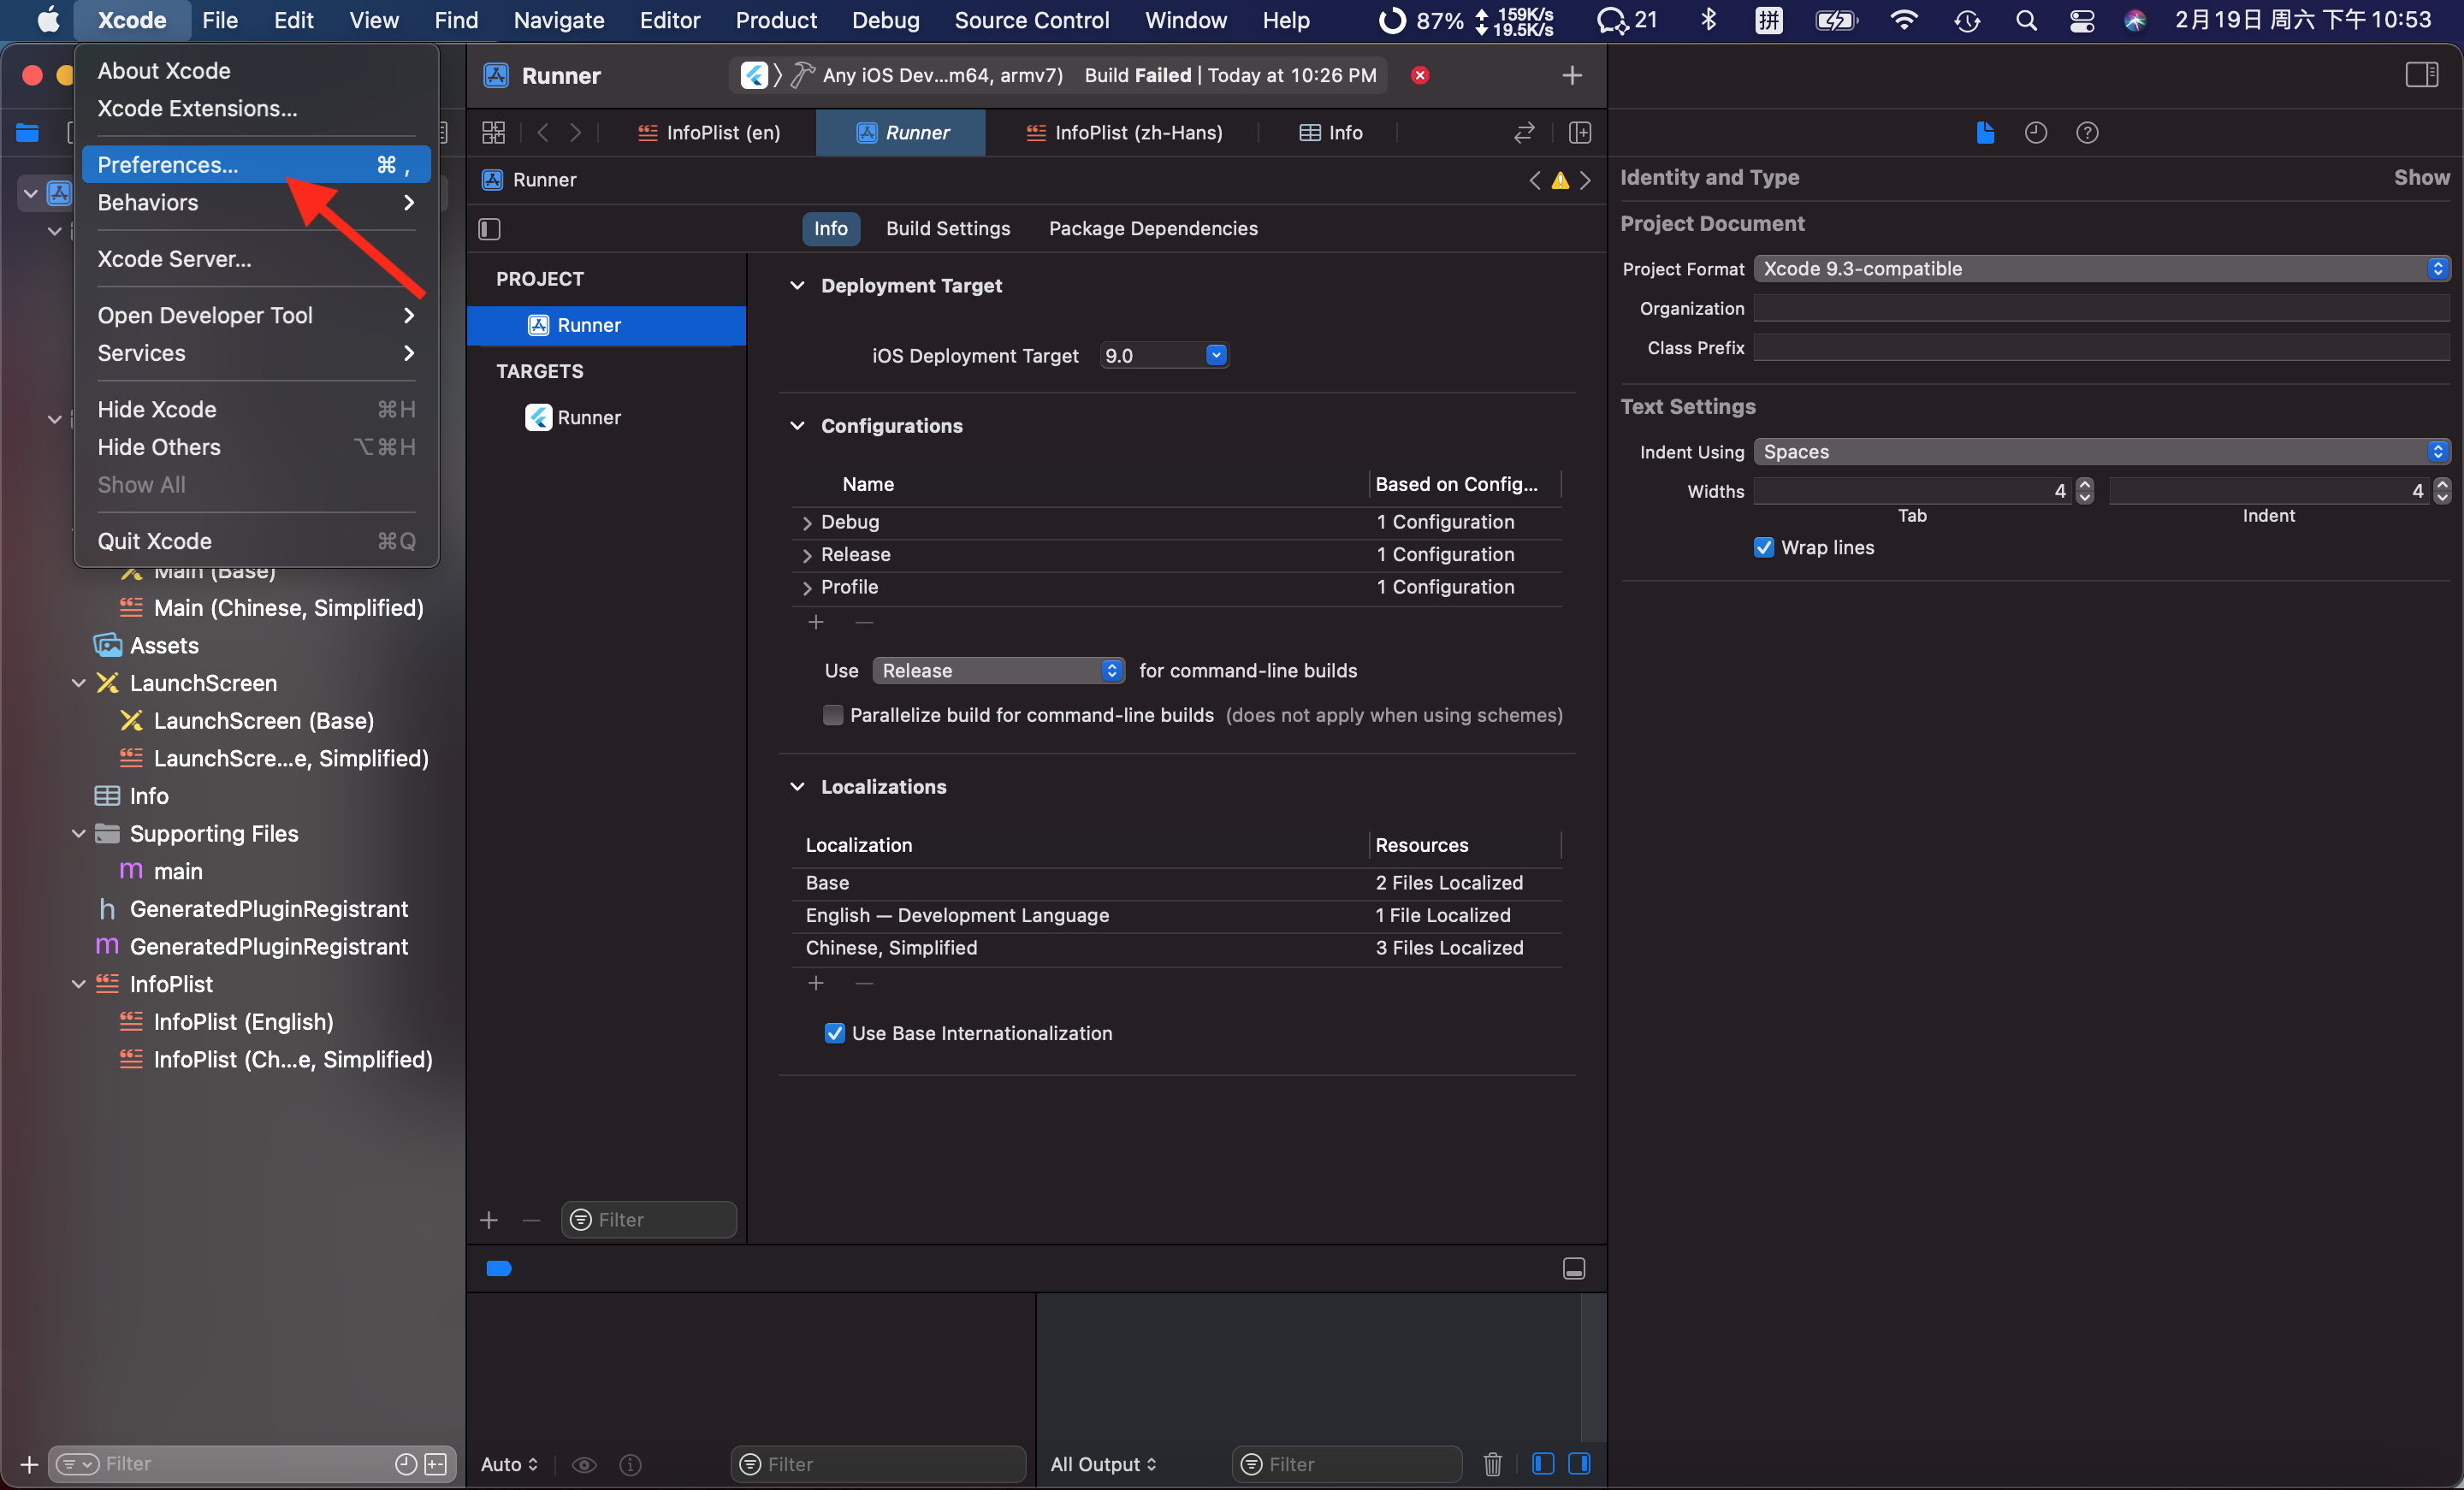Click the trash icon to clear console
Screen dimensions: 2464x1490
pos(1492,1464)
